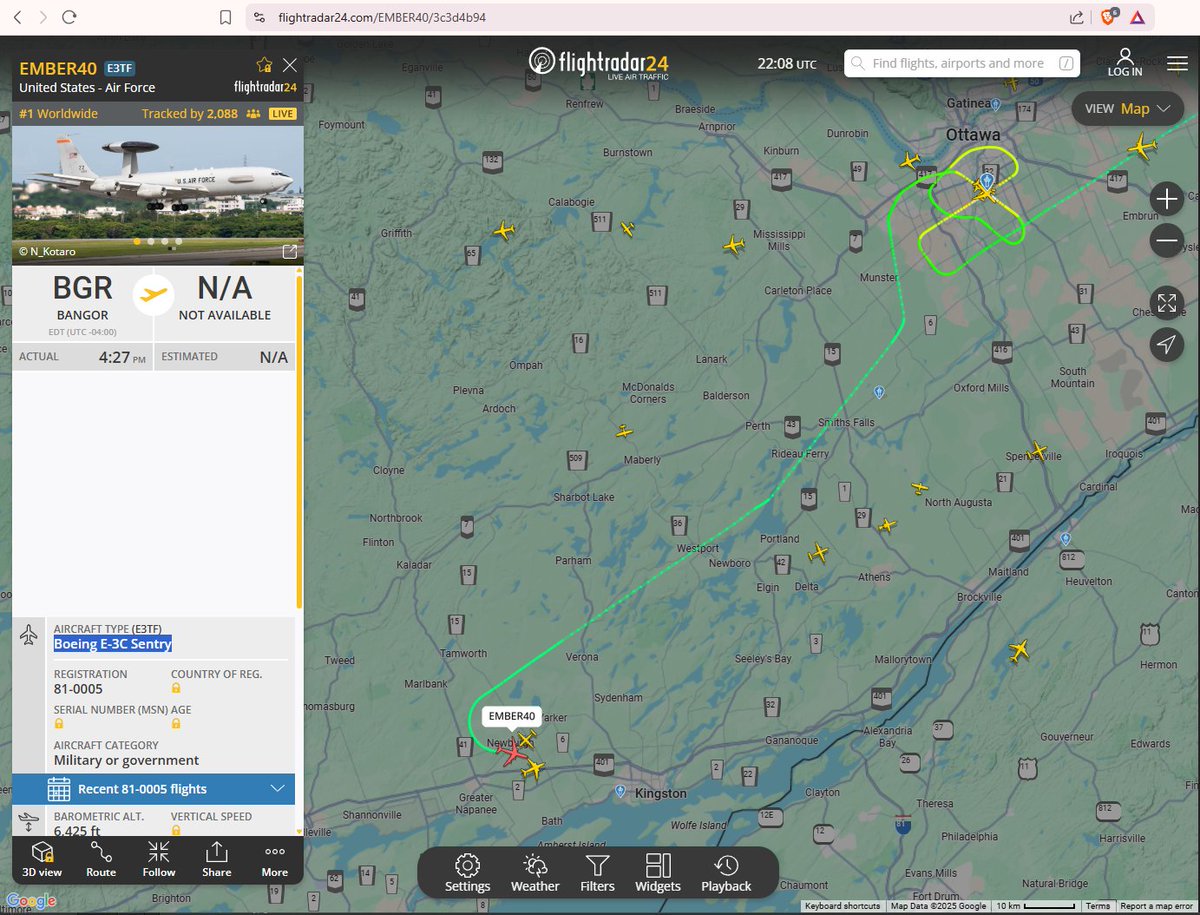Click the browser back arrow
This screenshot has width=1200, height=915.
(18, 17)
